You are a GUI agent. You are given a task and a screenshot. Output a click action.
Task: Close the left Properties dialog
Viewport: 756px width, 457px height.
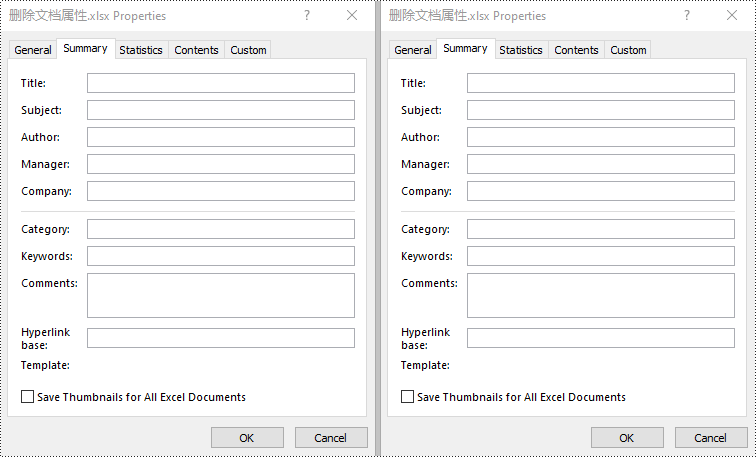[x=352, y=15]
